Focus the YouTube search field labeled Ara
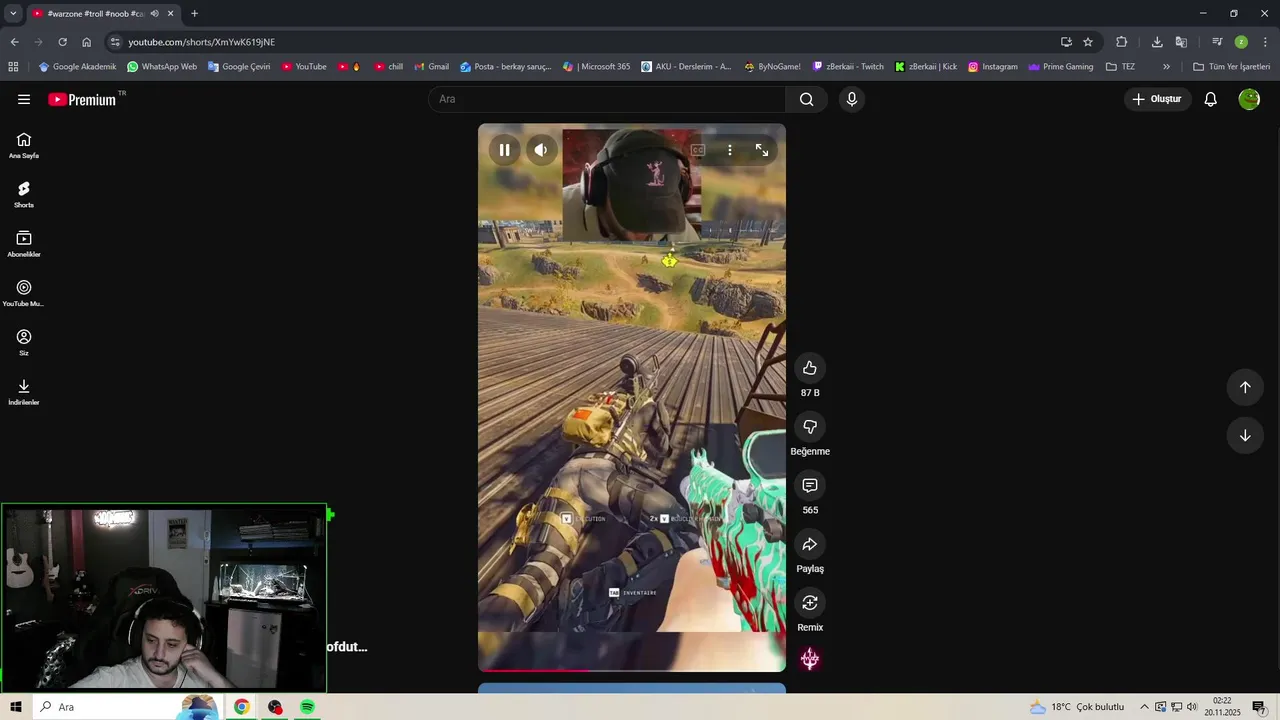 pos(607,99)
